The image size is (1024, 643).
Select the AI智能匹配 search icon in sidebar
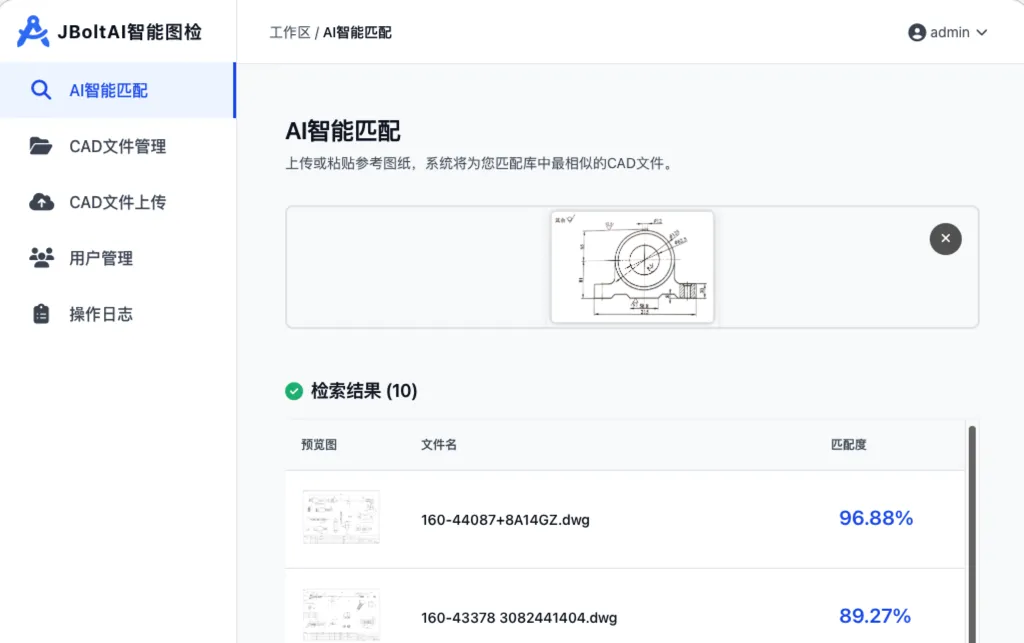pyautogui.click(x=41, y=89)
